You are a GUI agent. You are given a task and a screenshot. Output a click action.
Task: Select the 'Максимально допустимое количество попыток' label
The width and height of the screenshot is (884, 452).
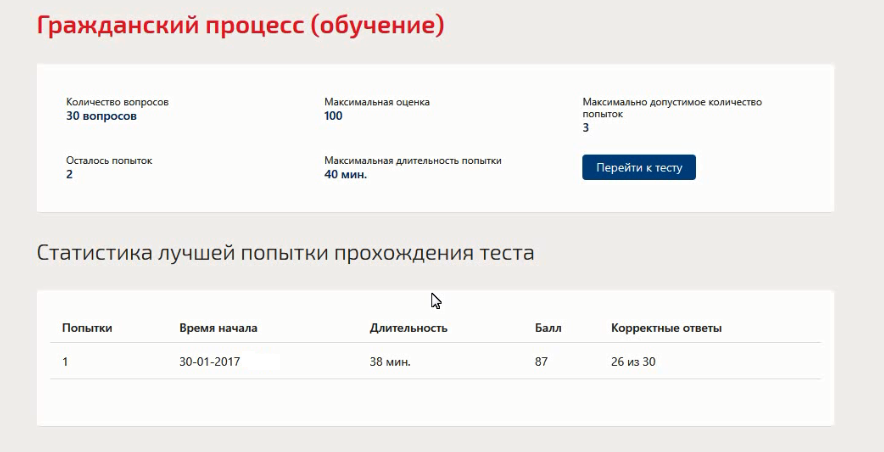(672, 108)
